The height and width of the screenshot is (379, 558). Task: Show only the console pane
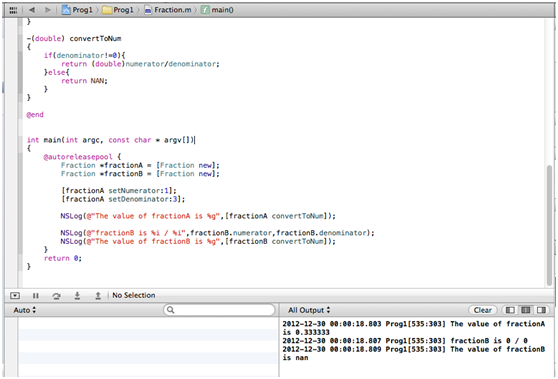[541, 310]
